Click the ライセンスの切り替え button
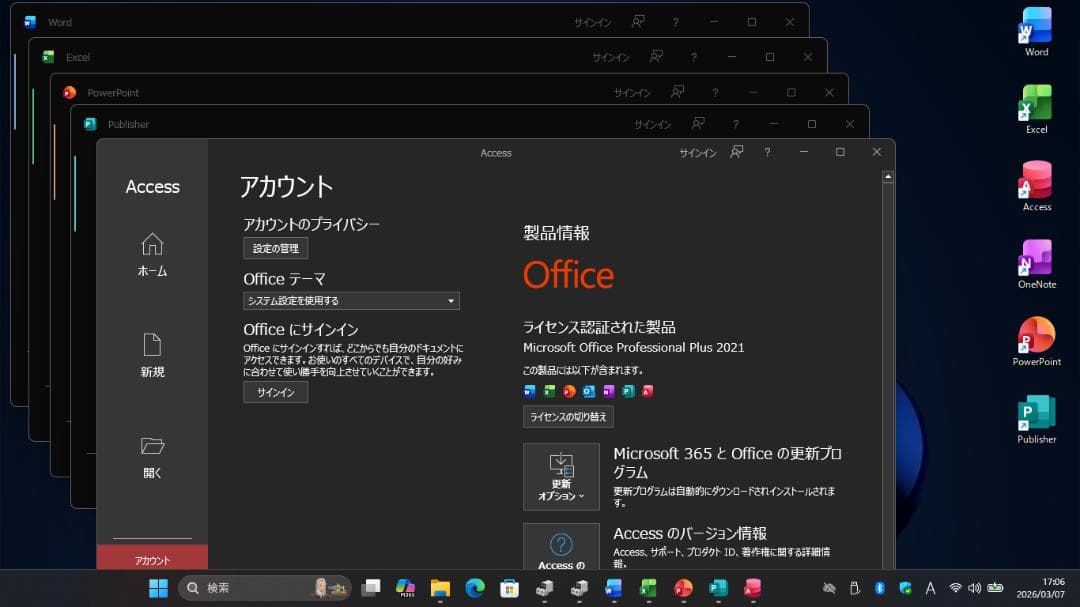Image resolution: width=1080 pixels, height=607 pixels. click(x=568, y=416)
